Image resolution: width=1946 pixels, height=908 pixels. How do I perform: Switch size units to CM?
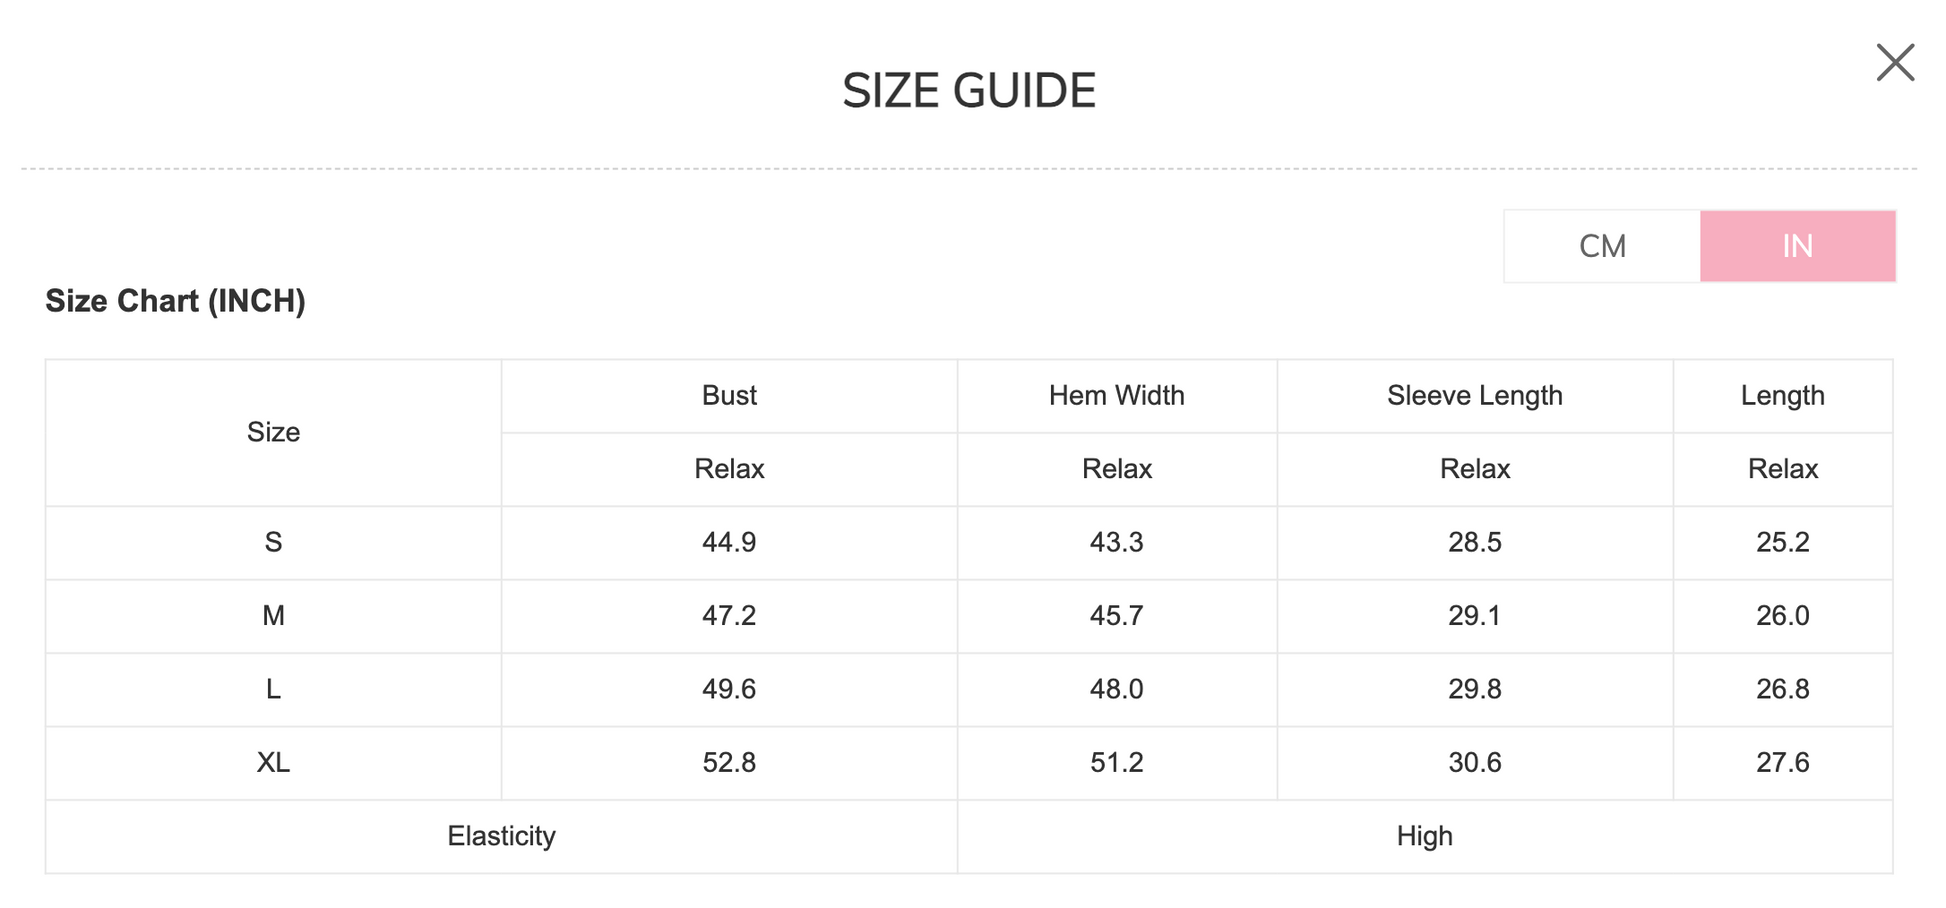click(x=1602, y=246)
